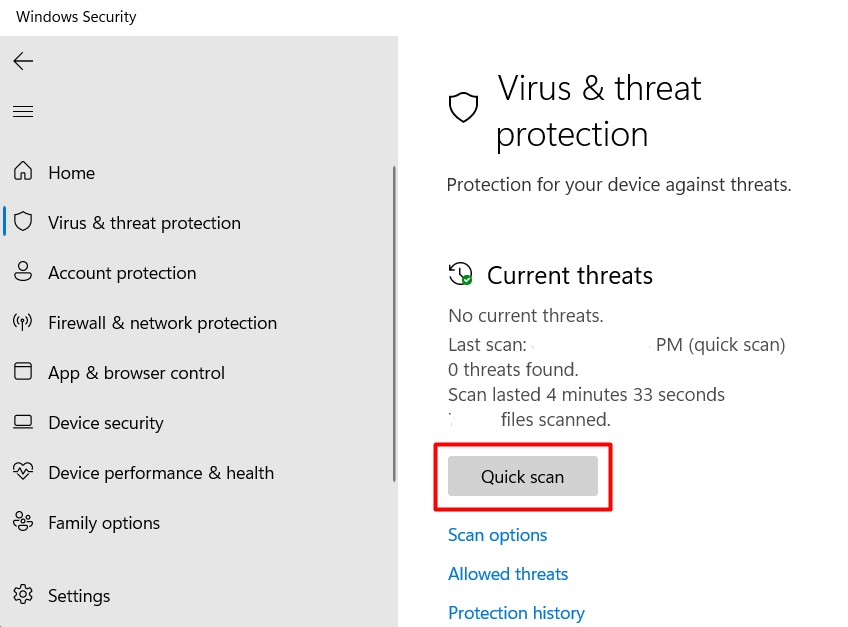The width and height of the screenshot is (848, 627).
Task: Open the Home menu item
Action: [x=71, y=173]
